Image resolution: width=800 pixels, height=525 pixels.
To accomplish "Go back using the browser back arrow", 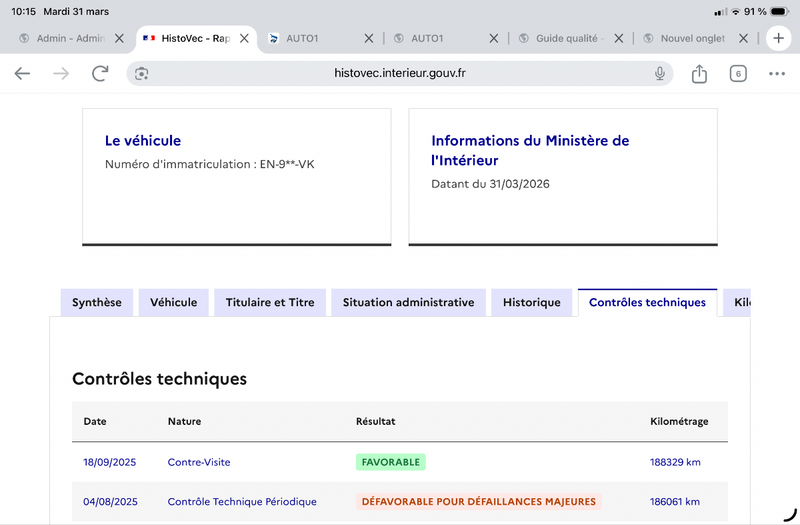I will point(22,73).
